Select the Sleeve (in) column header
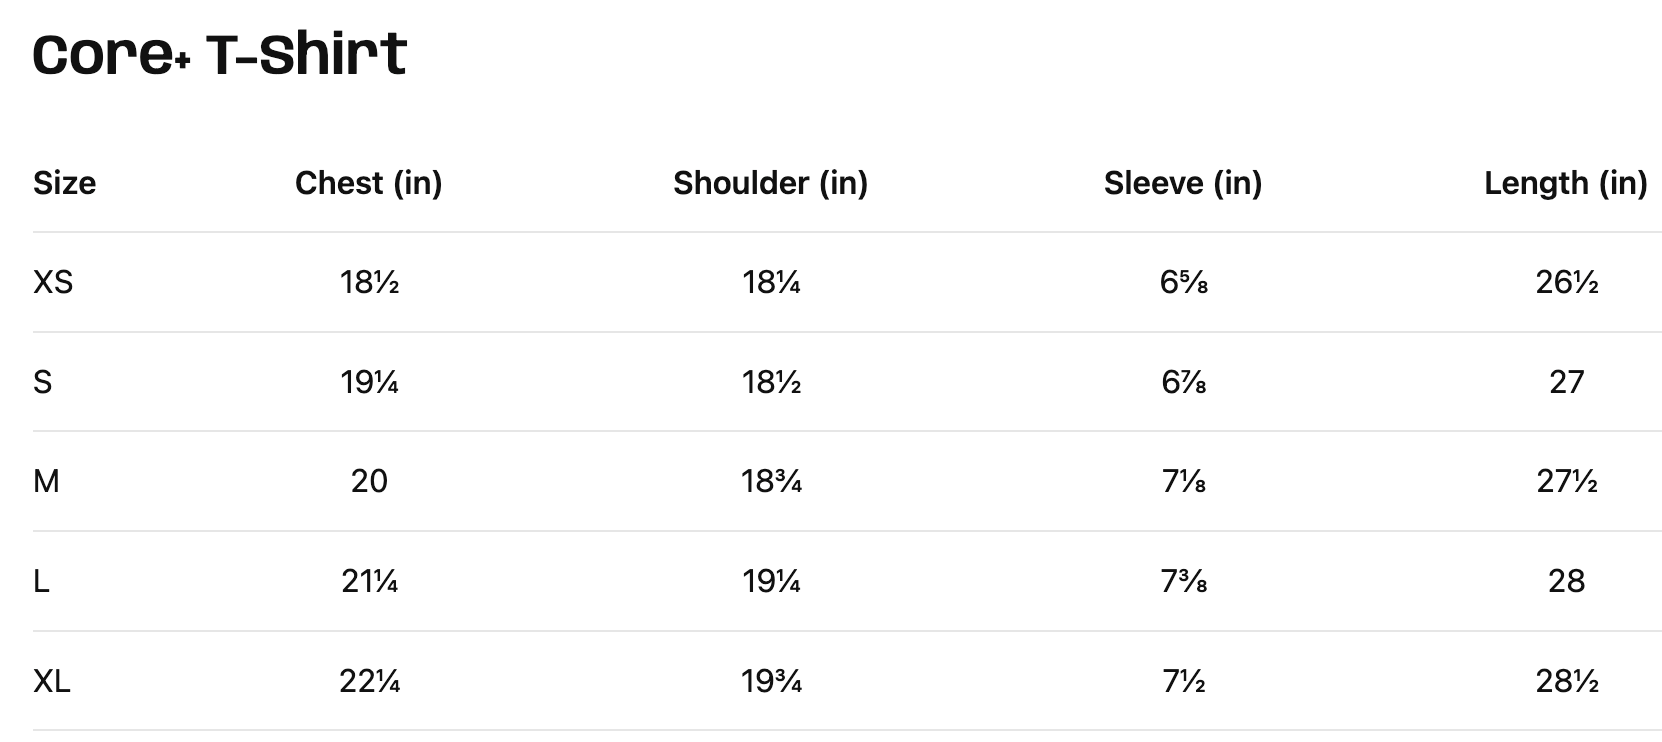 (1183, 183)
